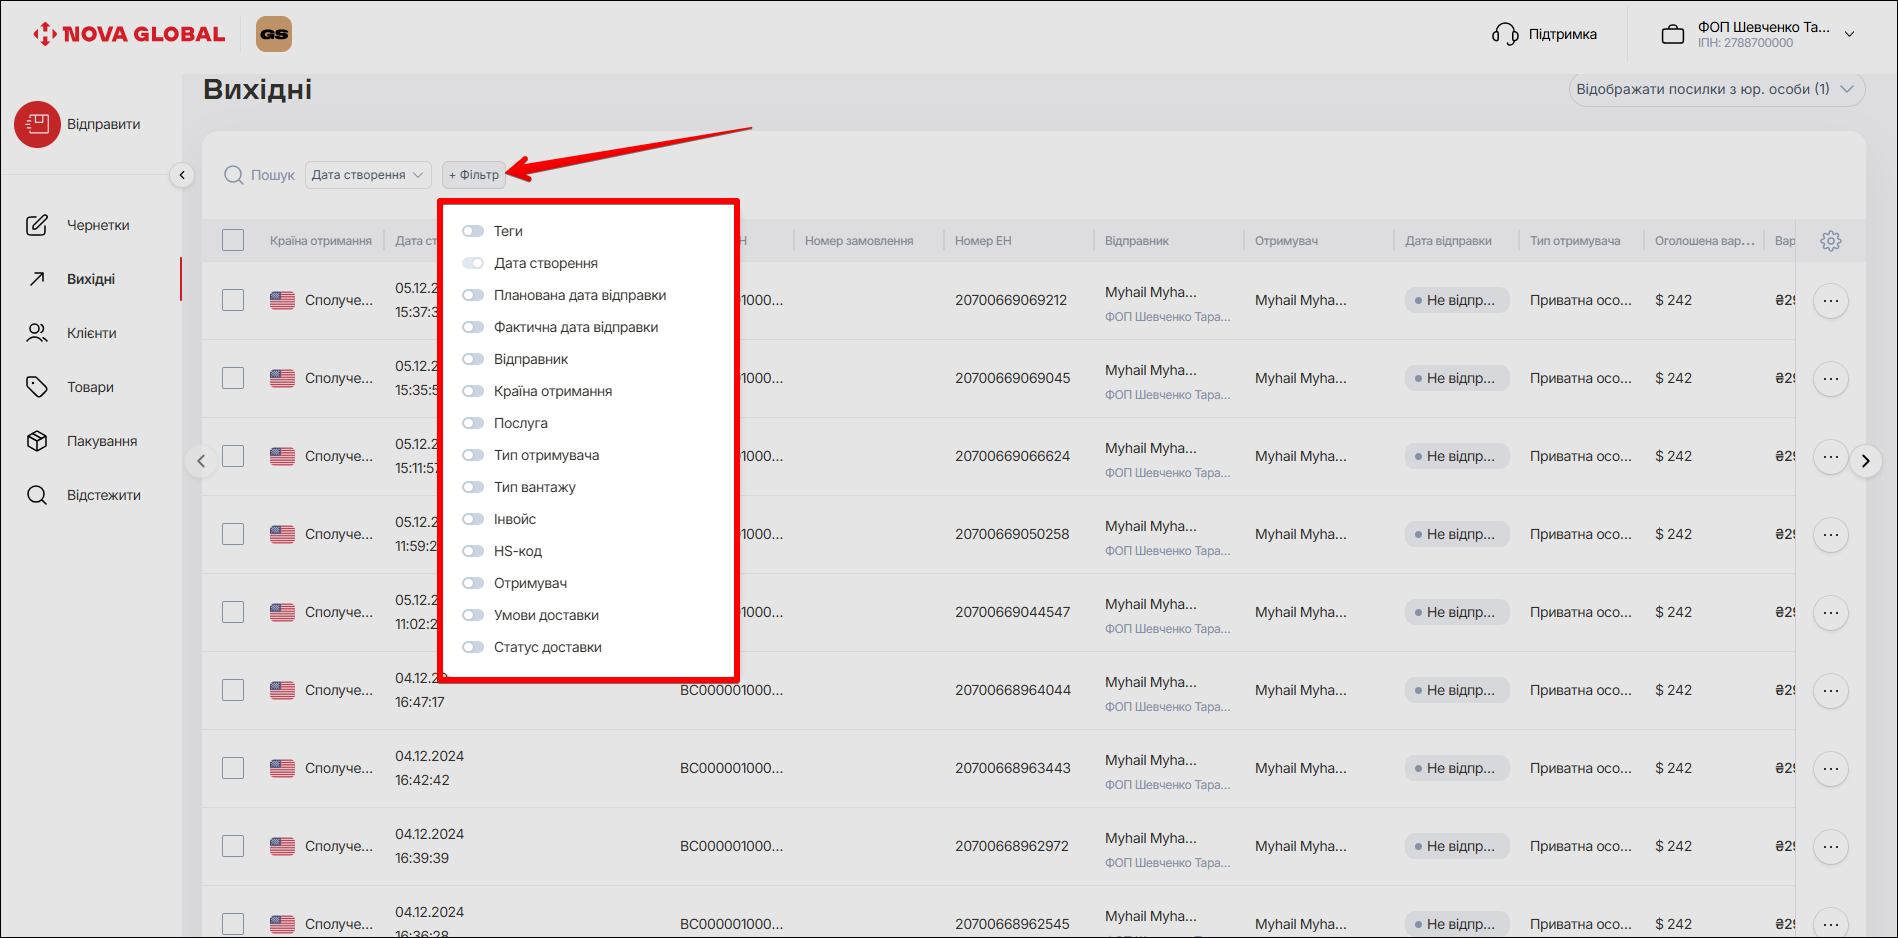Collapse the left sidebar with the arrow button
Screen dimensions: 1898x938
coord(182,175)
